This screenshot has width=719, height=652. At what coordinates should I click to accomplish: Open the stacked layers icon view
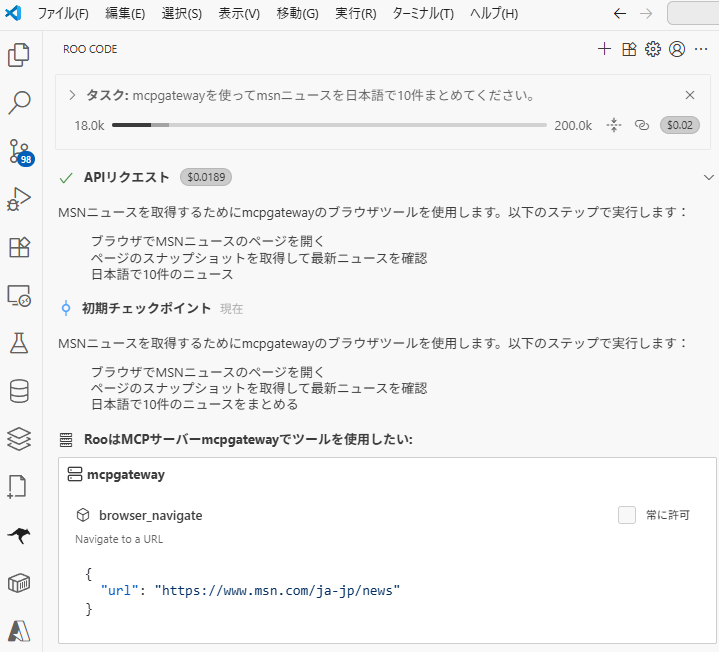pyautogui.click(x=19, y=439)
